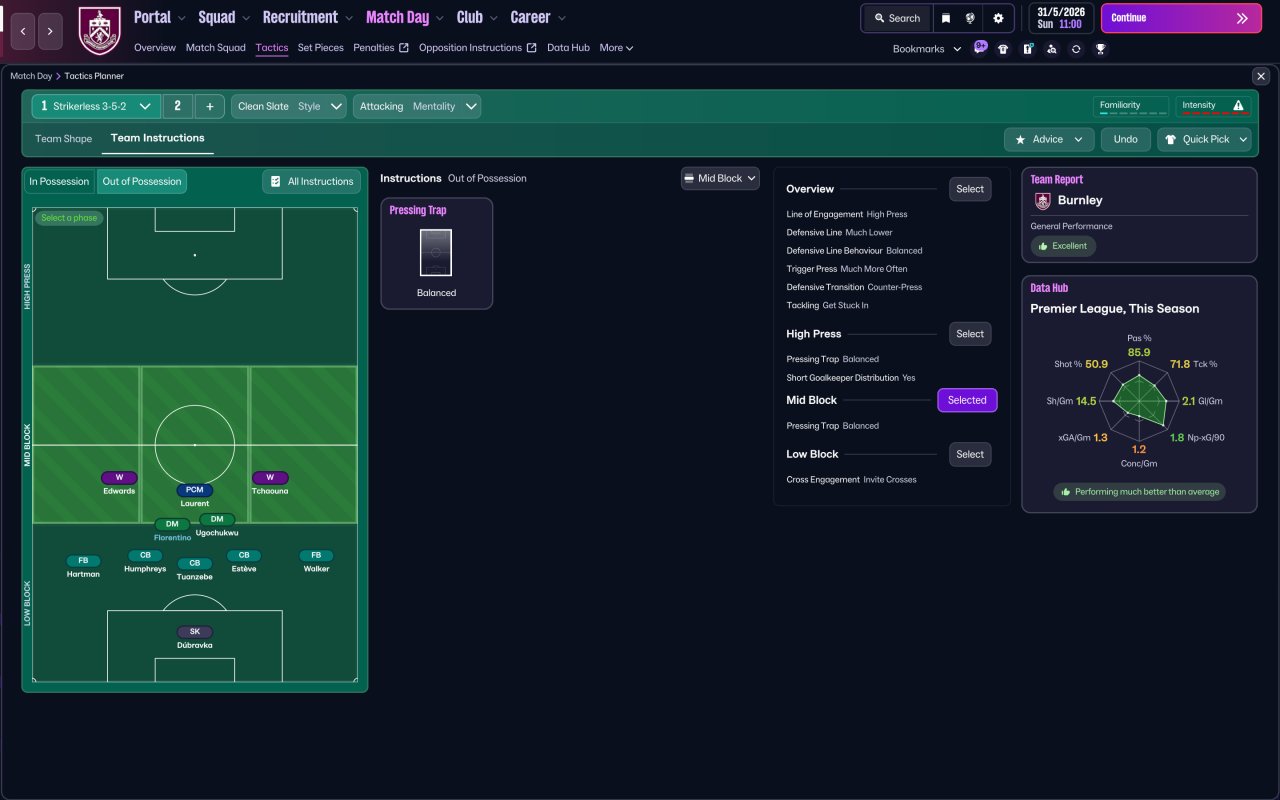Screen dimensions: 1280x800
Task: Open the Data Hub tab
Action: point(568,47)
